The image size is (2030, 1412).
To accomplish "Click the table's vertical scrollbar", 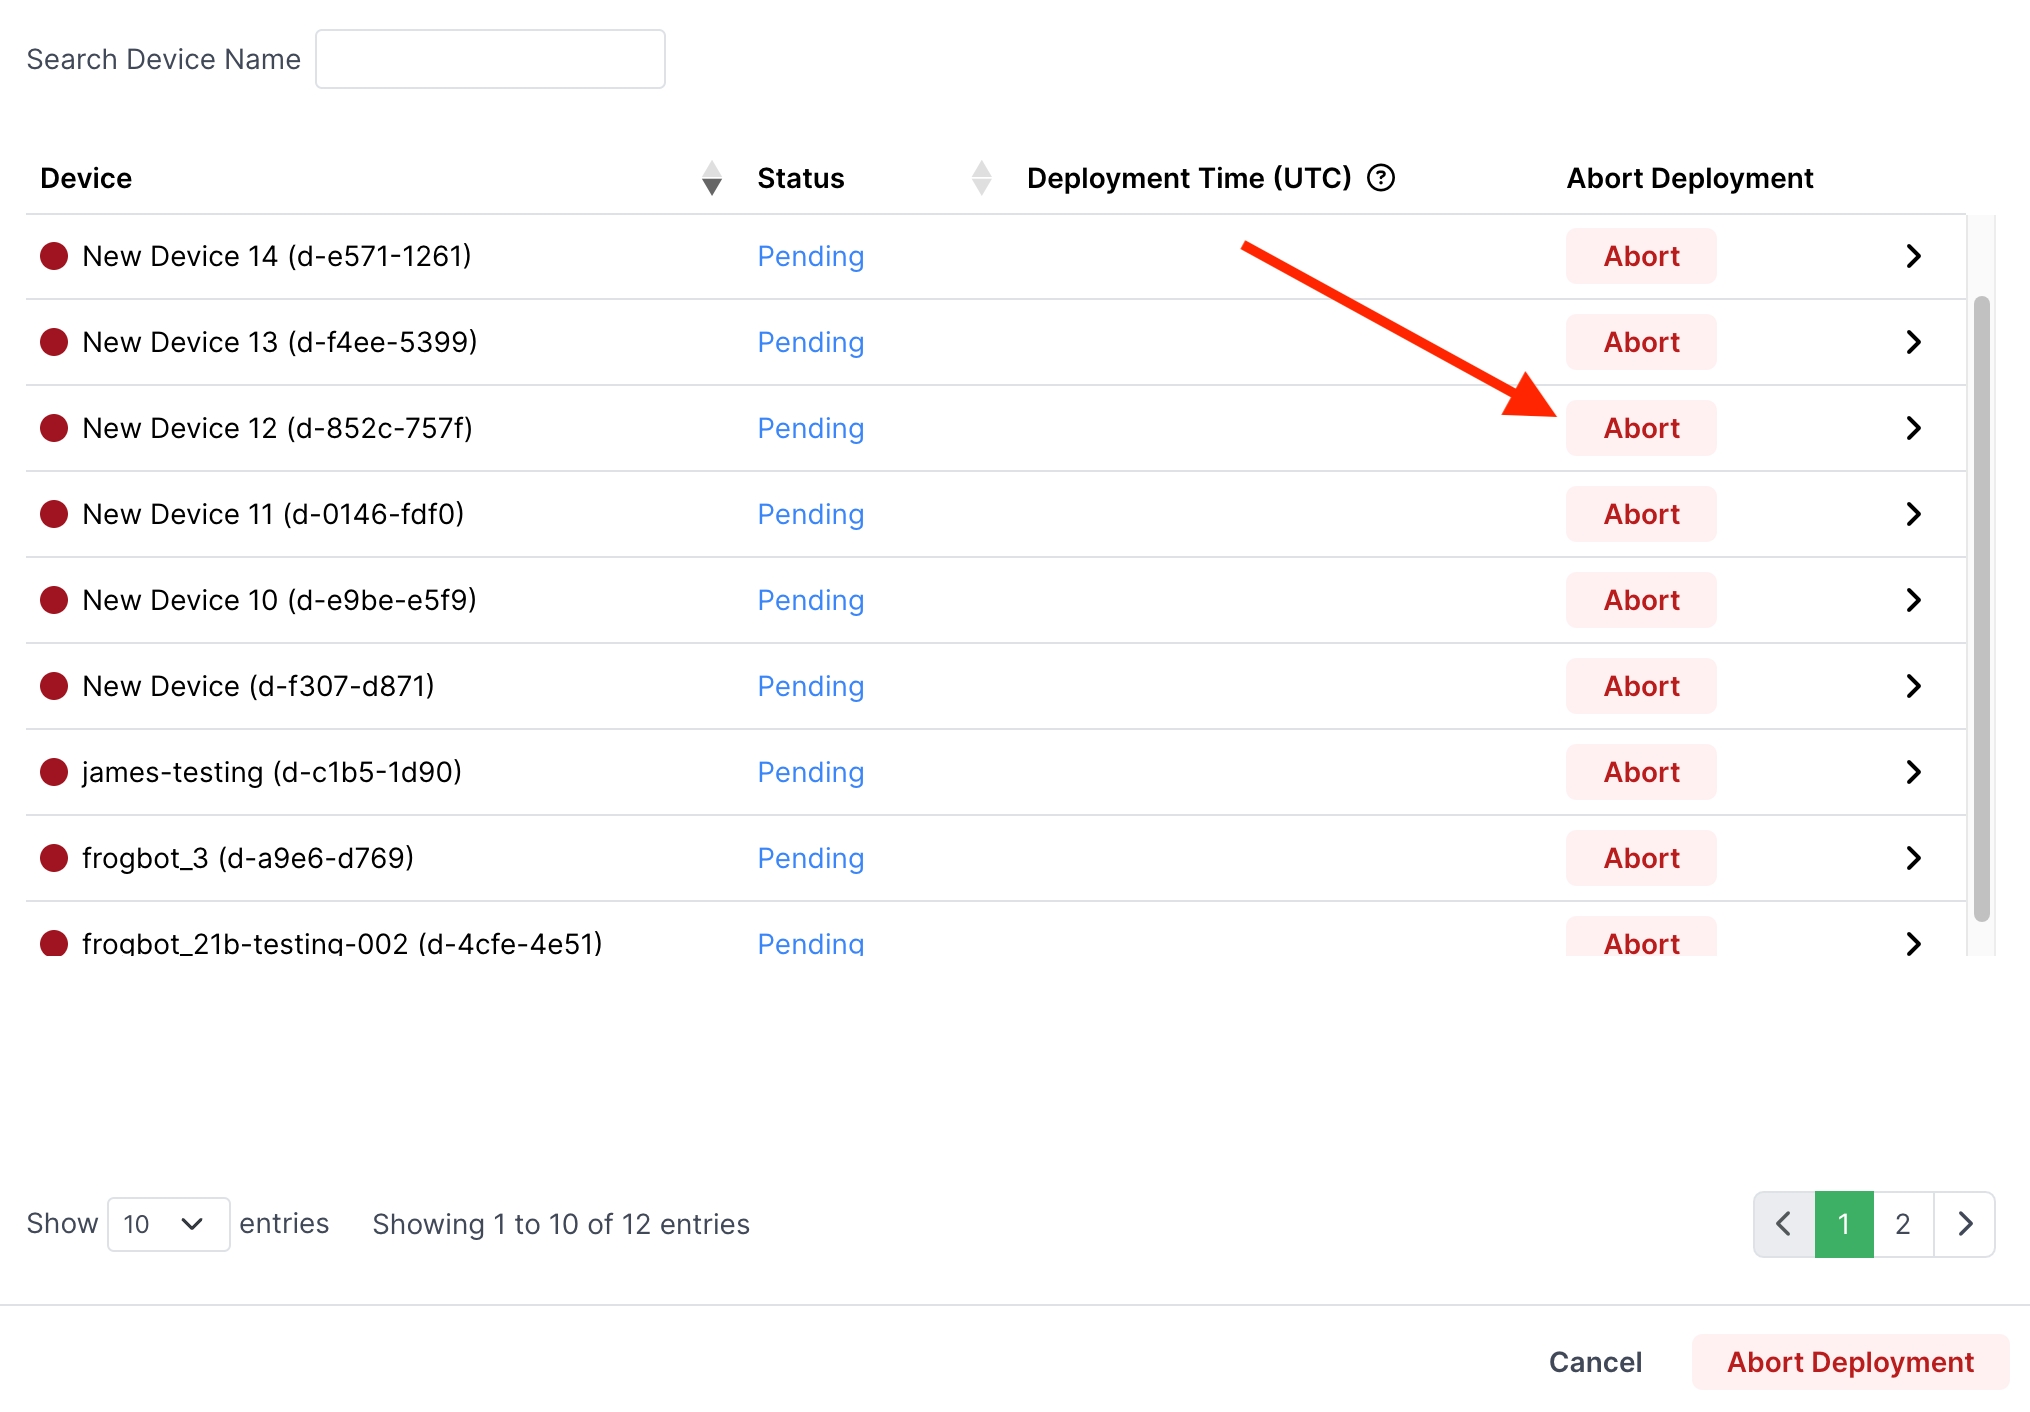I will point(1980,608).
